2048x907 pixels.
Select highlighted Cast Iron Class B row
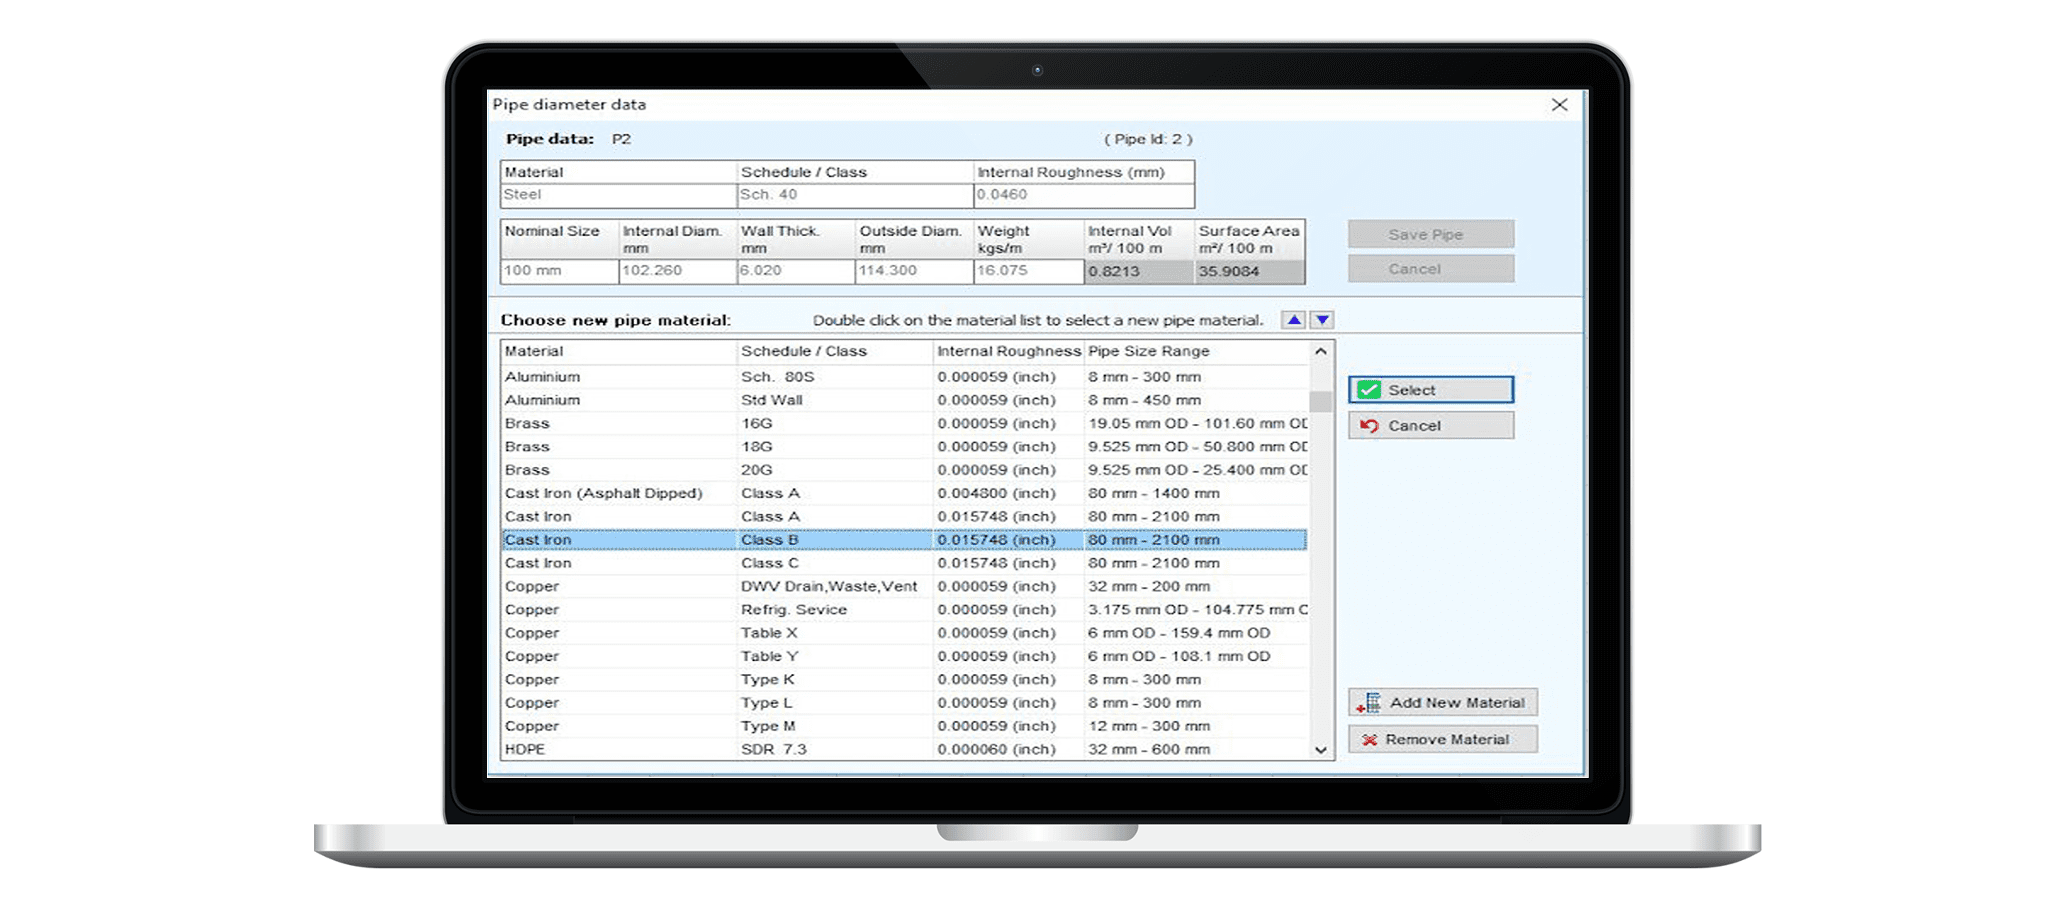coord(904,540)
